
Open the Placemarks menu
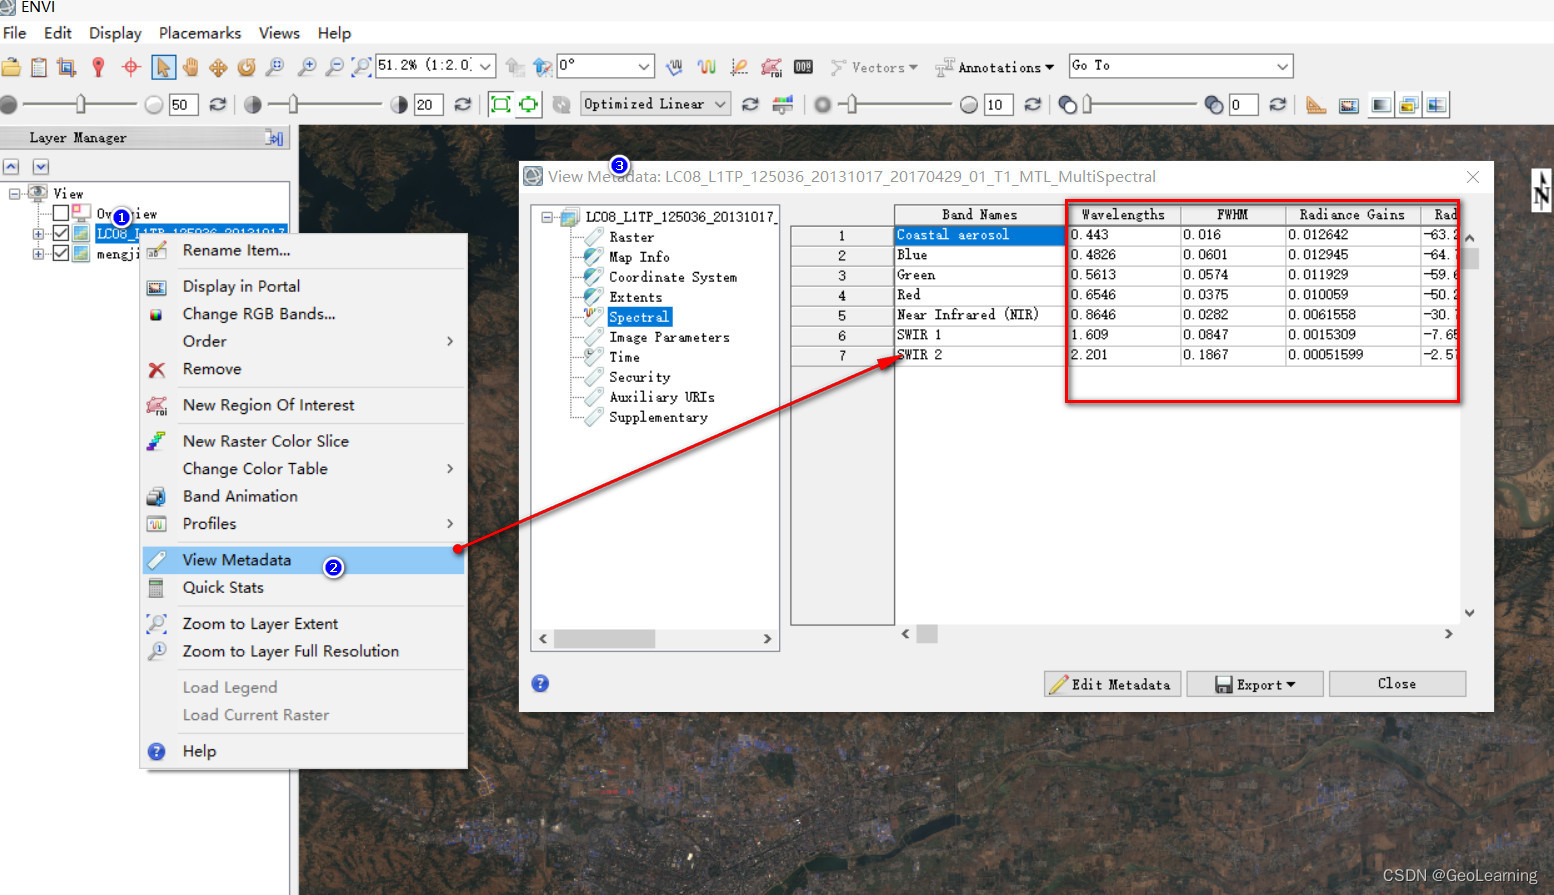coord(200,33)
